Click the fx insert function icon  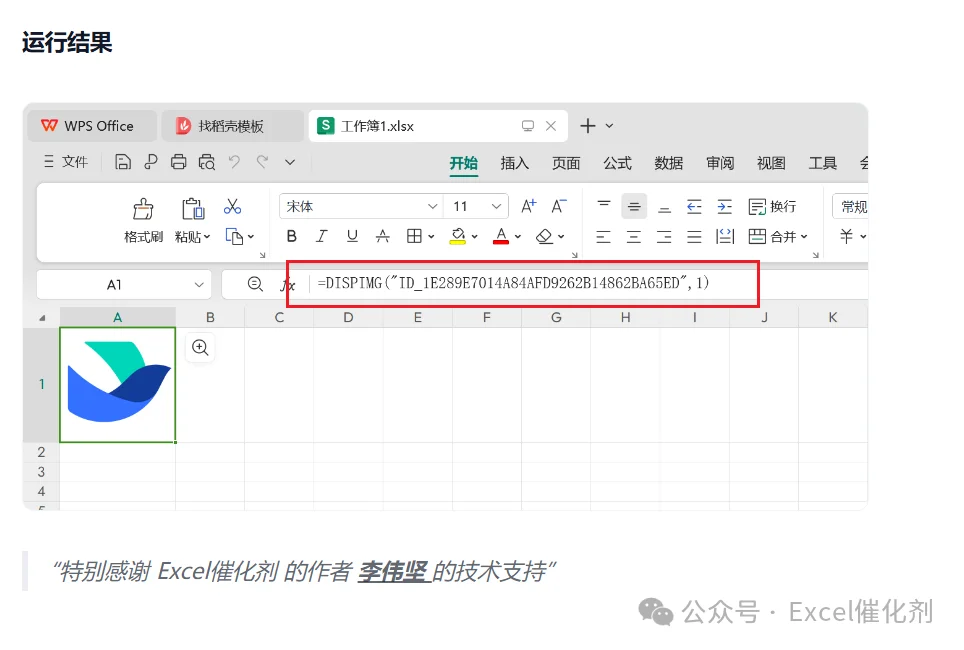(x=288, y=284)
